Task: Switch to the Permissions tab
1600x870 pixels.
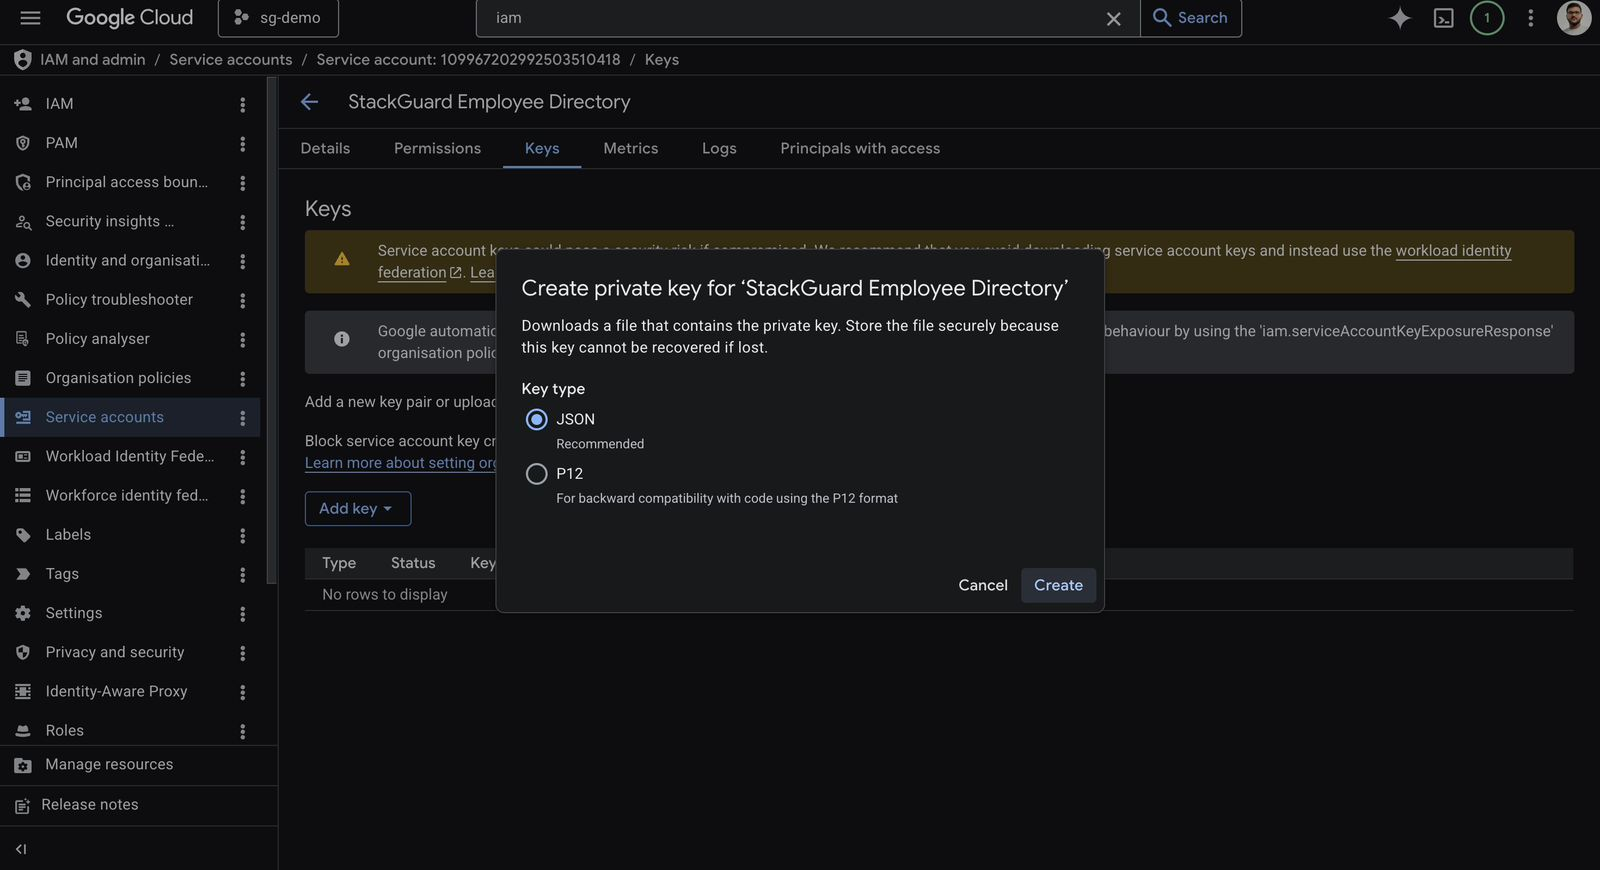Action: point(437,148)
